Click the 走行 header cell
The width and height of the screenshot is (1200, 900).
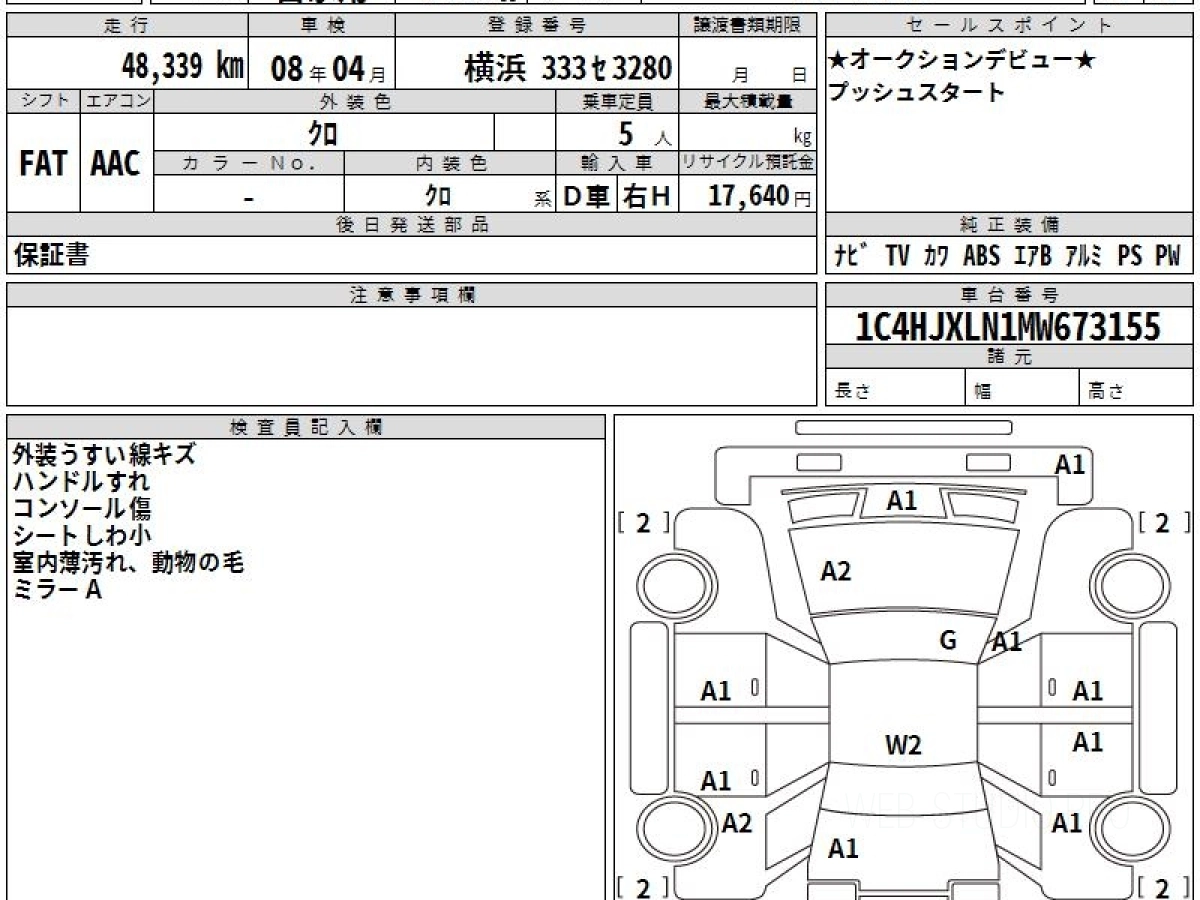(126, 26)
